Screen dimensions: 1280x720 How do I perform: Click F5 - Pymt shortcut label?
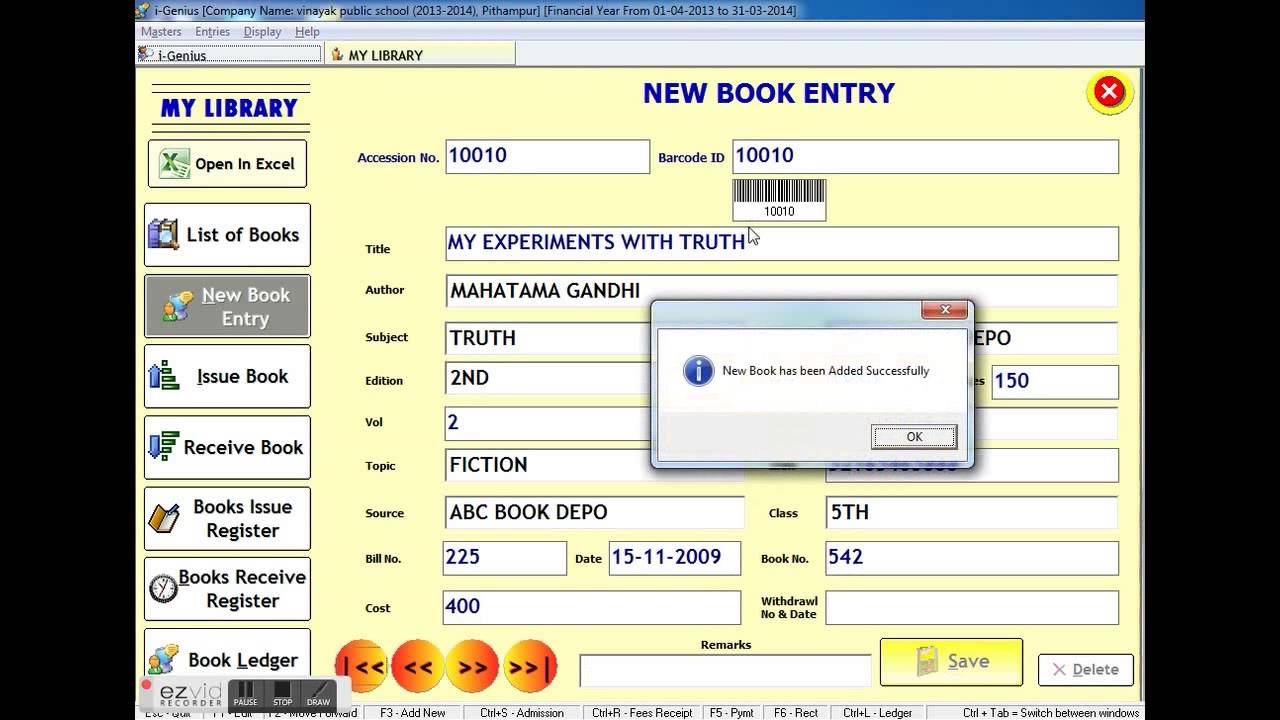(731, 713)
